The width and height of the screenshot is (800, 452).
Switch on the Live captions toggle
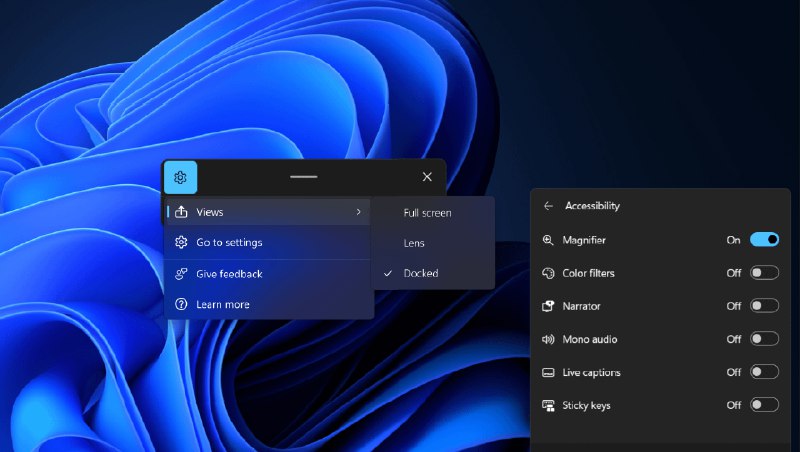point(764,372)
